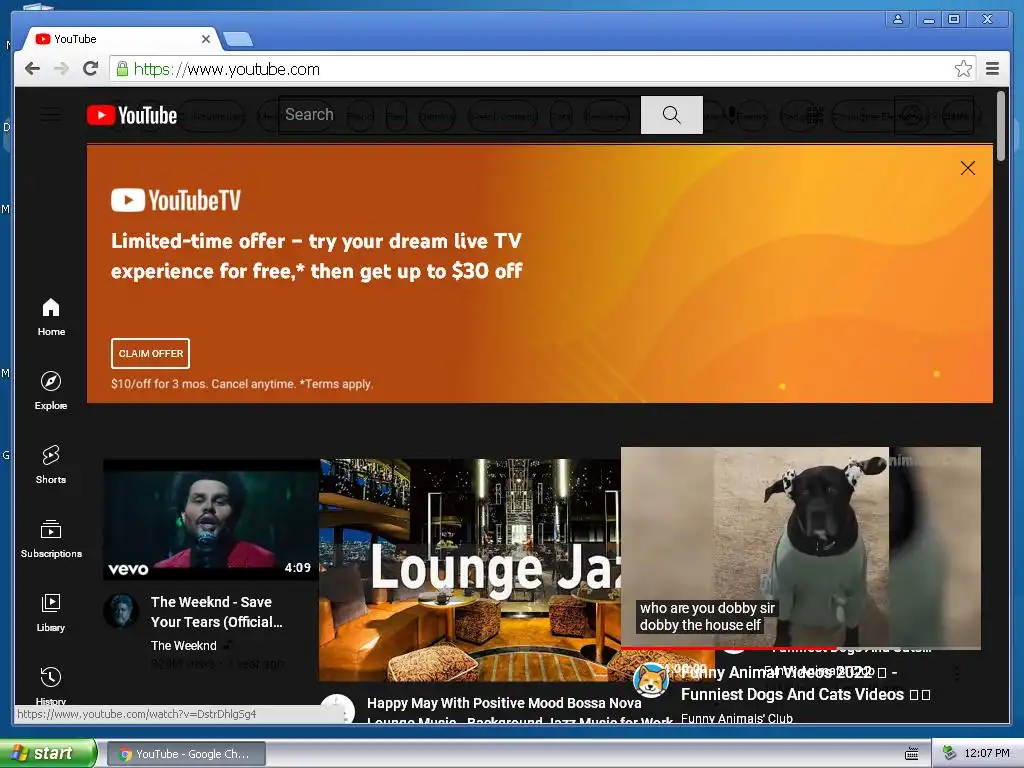Open the Lounge Jazz video thumbnail
1024x768 pixels.
pyautogui.click(x=470, y=570)
